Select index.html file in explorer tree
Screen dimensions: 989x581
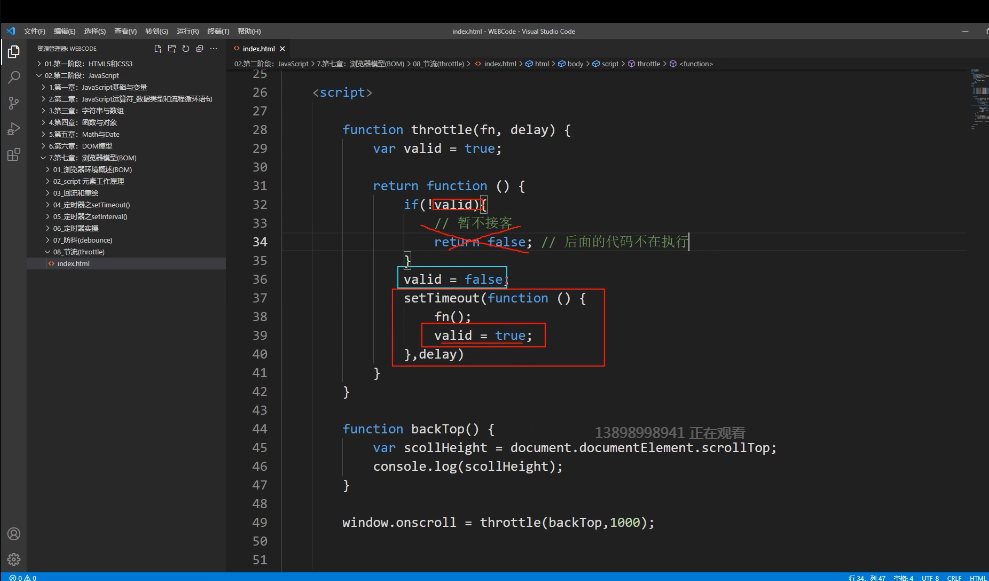click(x=126, y=264)
